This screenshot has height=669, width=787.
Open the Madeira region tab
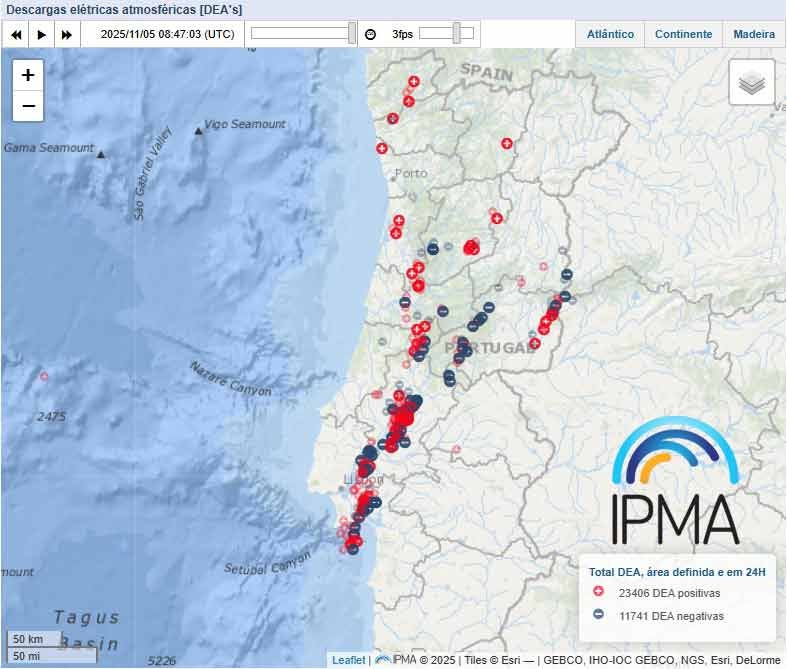coord(753,34)
